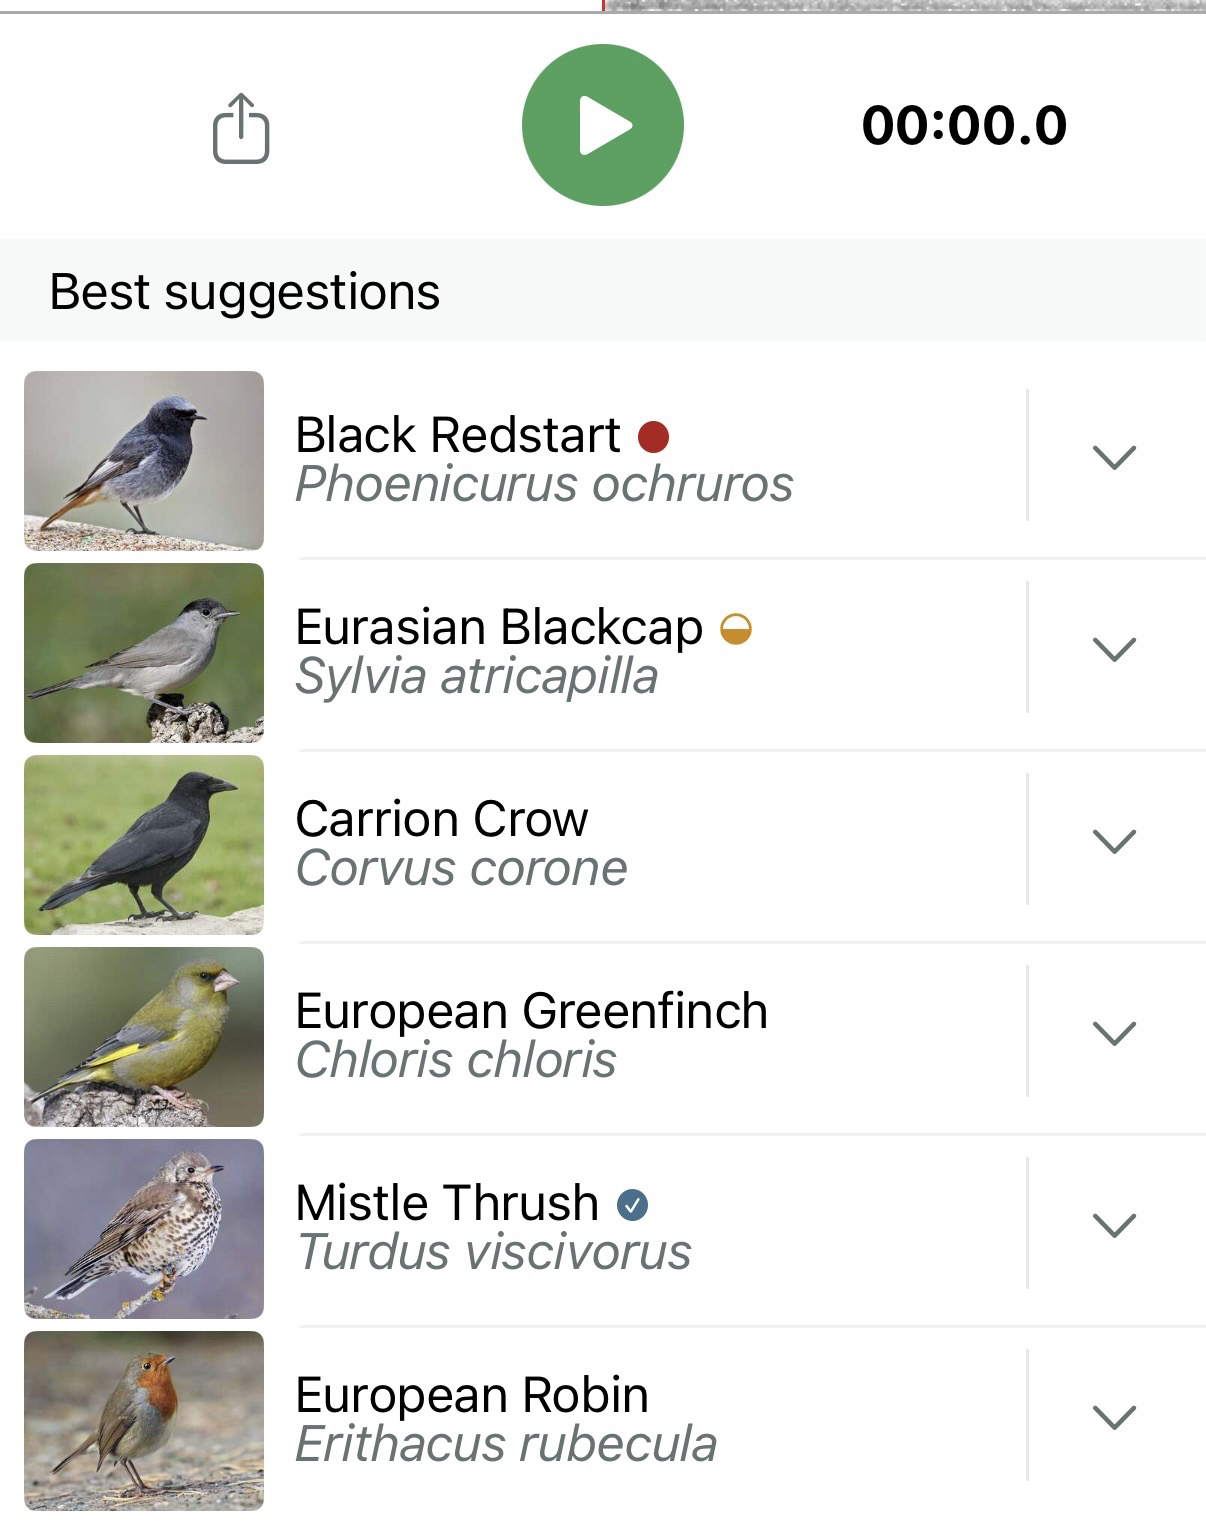
Task: Click the blue verified badge beside Mistle Thrush
Action: 632,1205
